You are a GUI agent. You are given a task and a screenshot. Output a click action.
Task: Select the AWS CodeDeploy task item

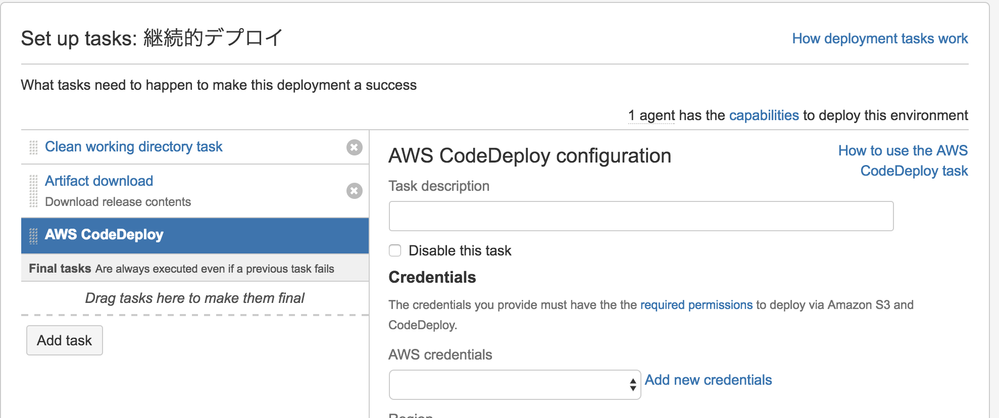click(x=104, y=235)
